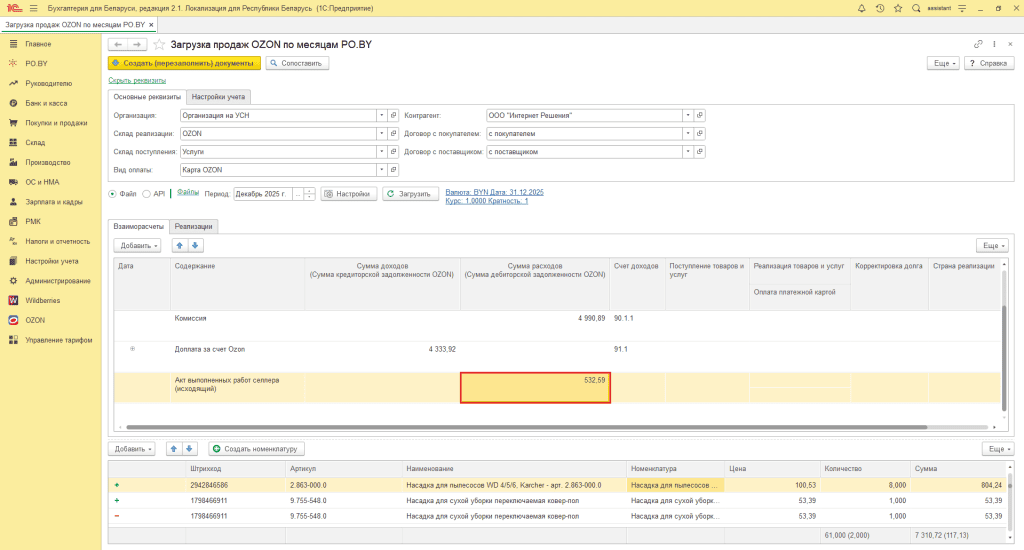Open upper table Добавить dropdown
Viewport: 1024px width, 550px height.
point(139,246)
